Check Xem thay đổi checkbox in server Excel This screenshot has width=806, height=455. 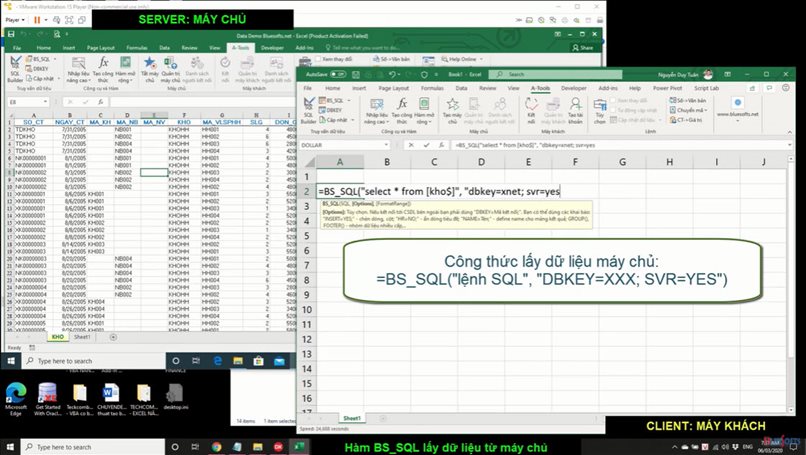point(318,59)
